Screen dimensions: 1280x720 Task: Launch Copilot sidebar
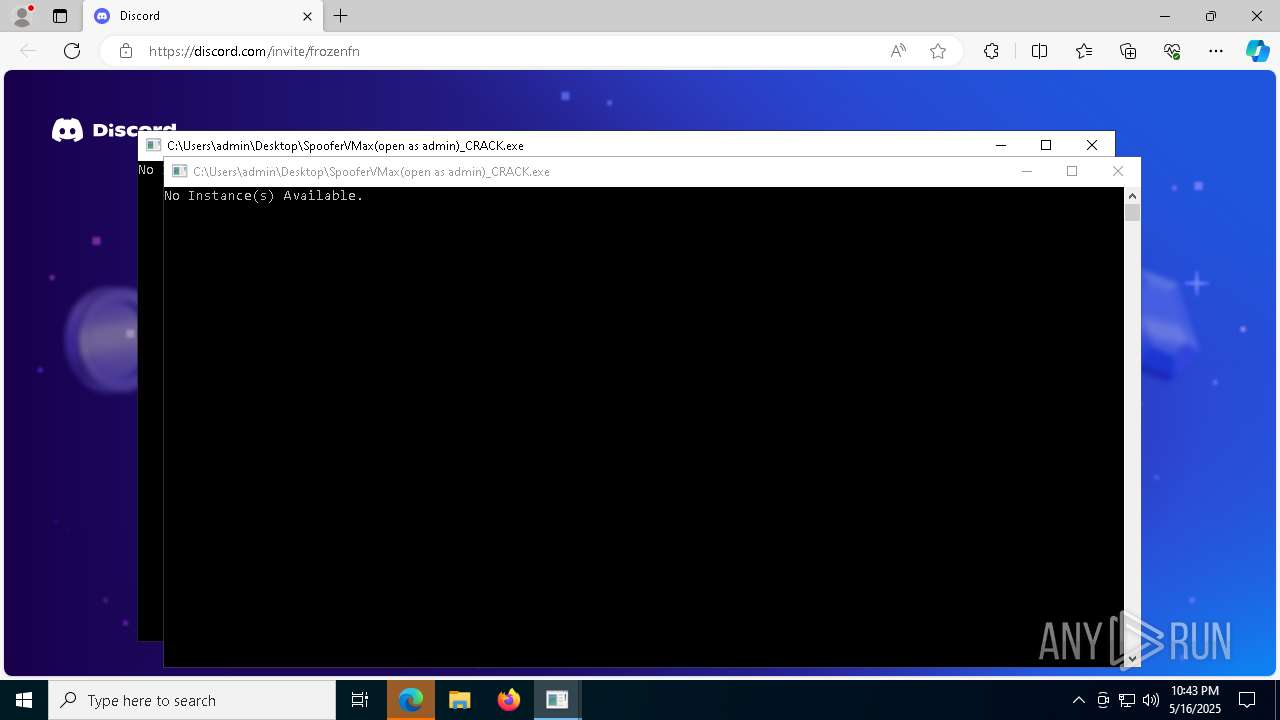(1257, 51)
